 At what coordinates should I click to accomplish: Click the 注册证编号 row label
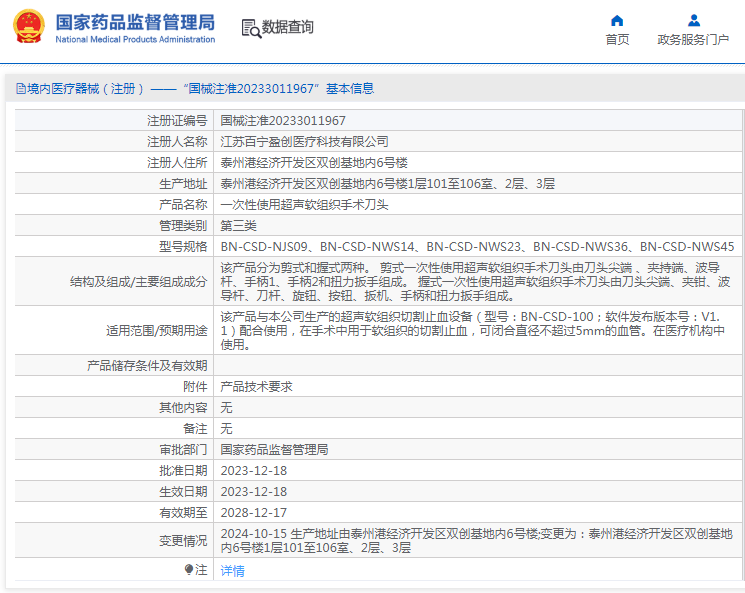[177, 121]
